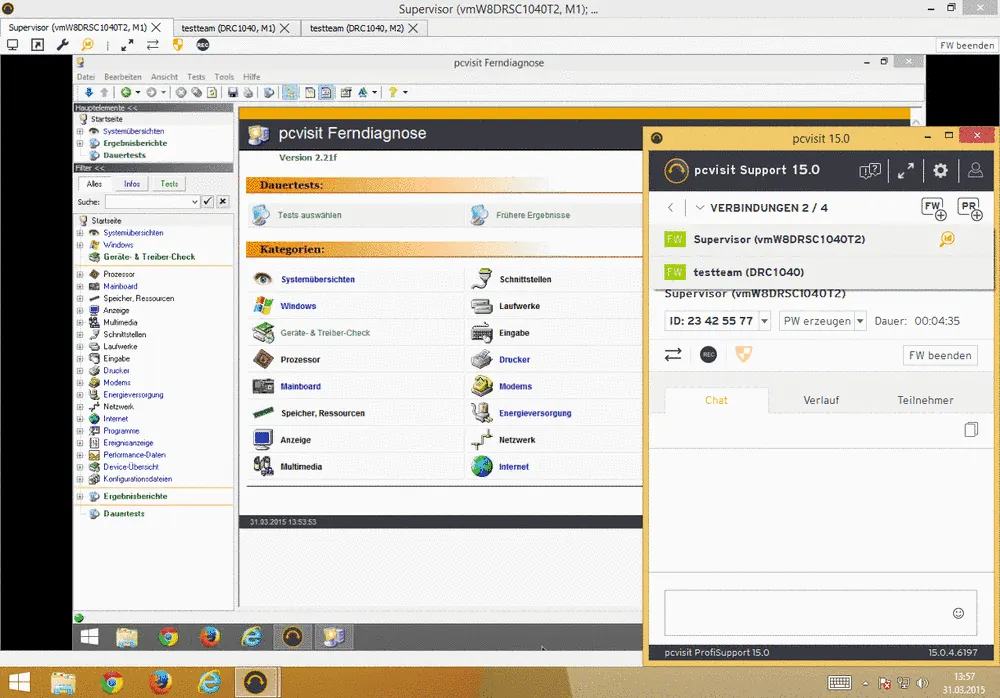Image resolution: width=1000 pixels, height=698 pixels.
Task: Open the Suche combo box dropdown
Action: 195,202
